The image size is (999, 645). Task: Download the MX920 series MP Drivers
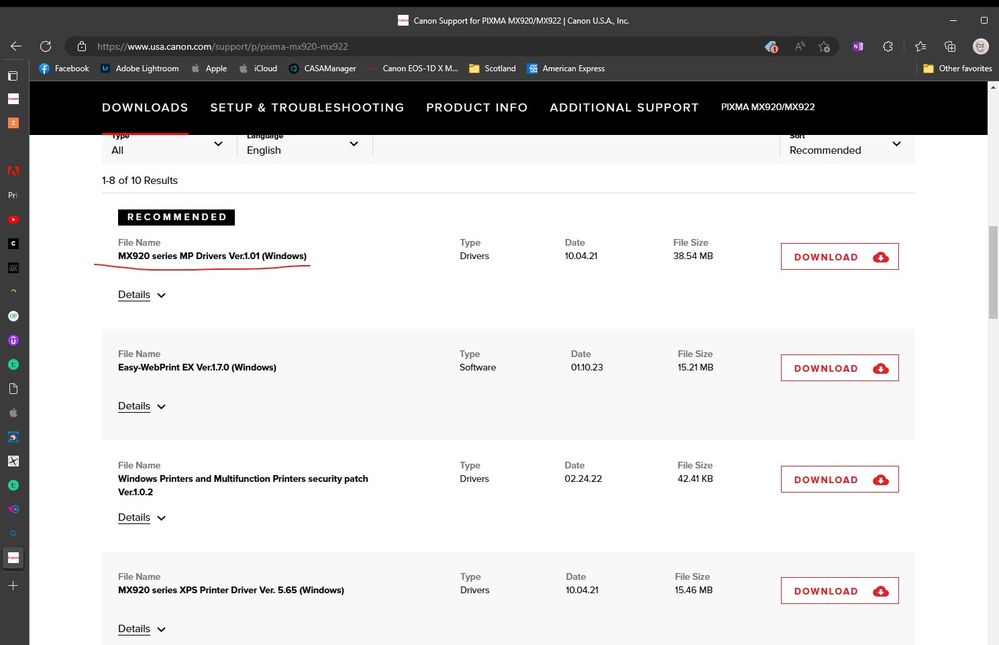click(838, 256)
